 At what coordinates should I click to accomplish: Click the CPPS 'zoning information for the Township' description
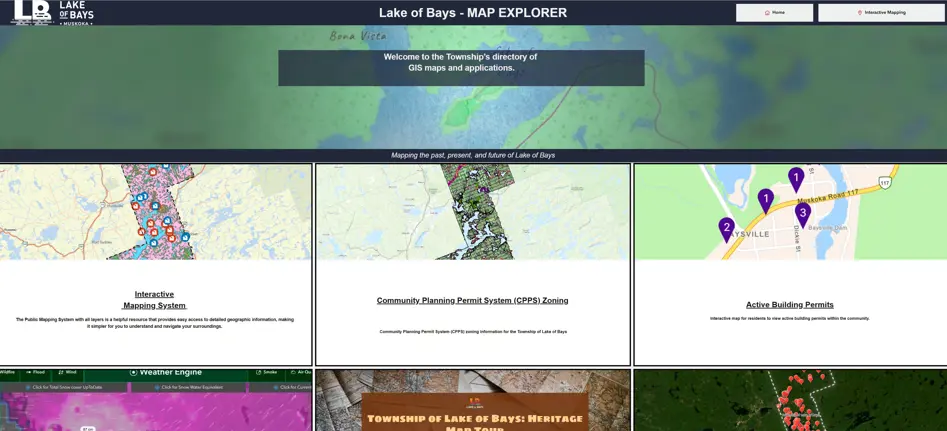pos(473,331)
